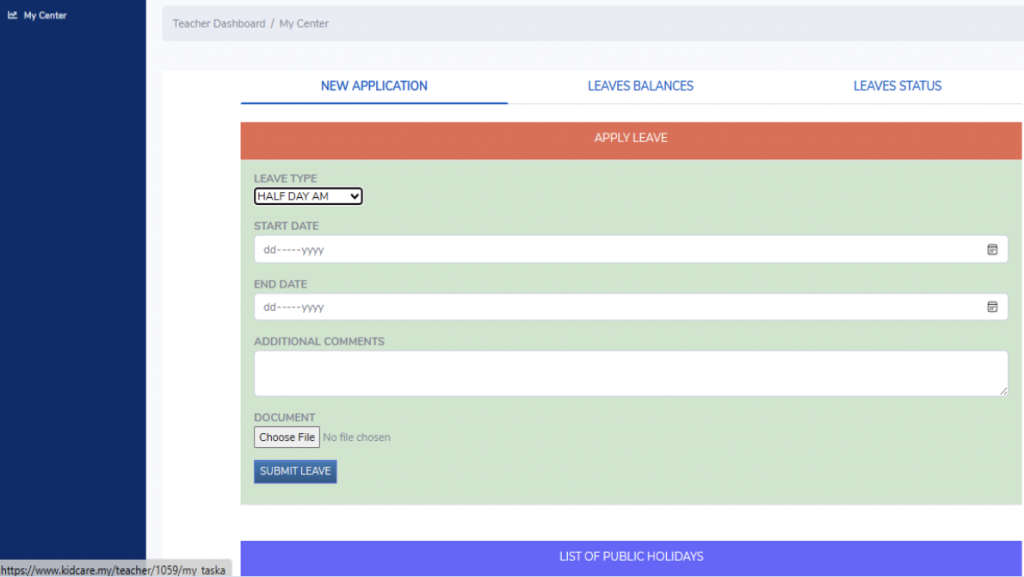The width and height of the screenshot is (1024, 577).
Task: Click Teacher Dashboard in the breadcrumb
Action: (219, 24)
